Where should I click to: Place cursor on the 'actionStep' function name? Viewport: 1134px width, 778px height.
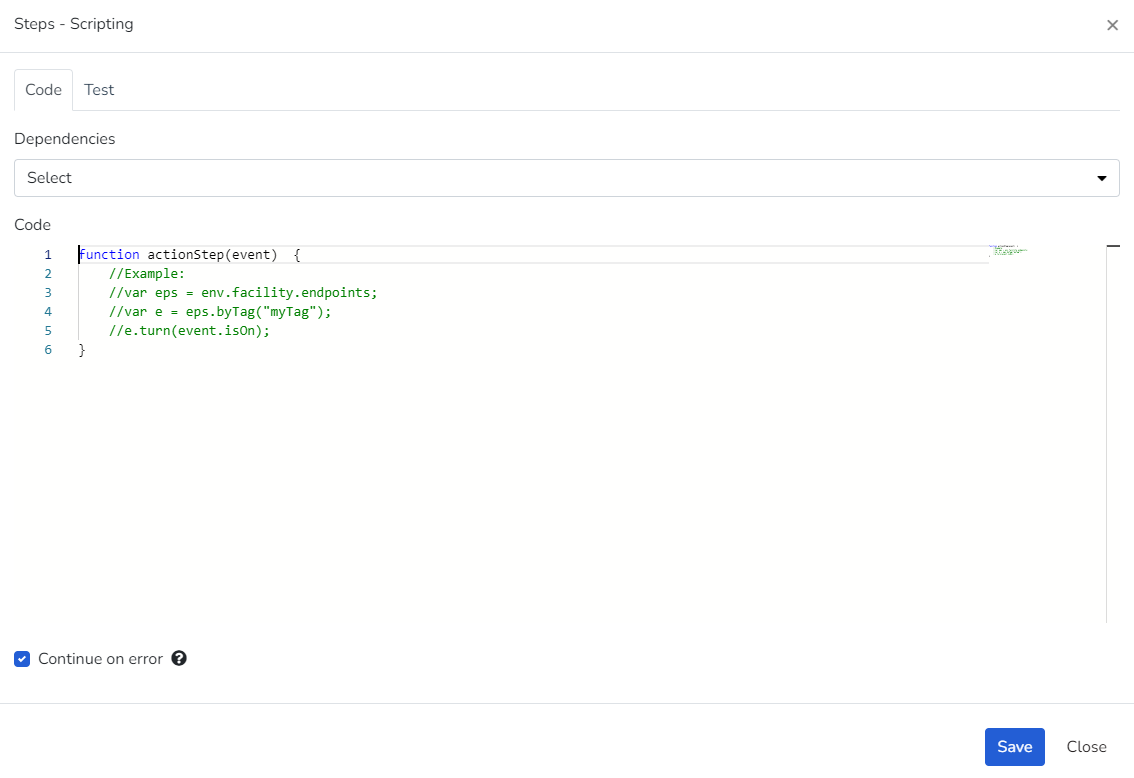coord(185,255)
